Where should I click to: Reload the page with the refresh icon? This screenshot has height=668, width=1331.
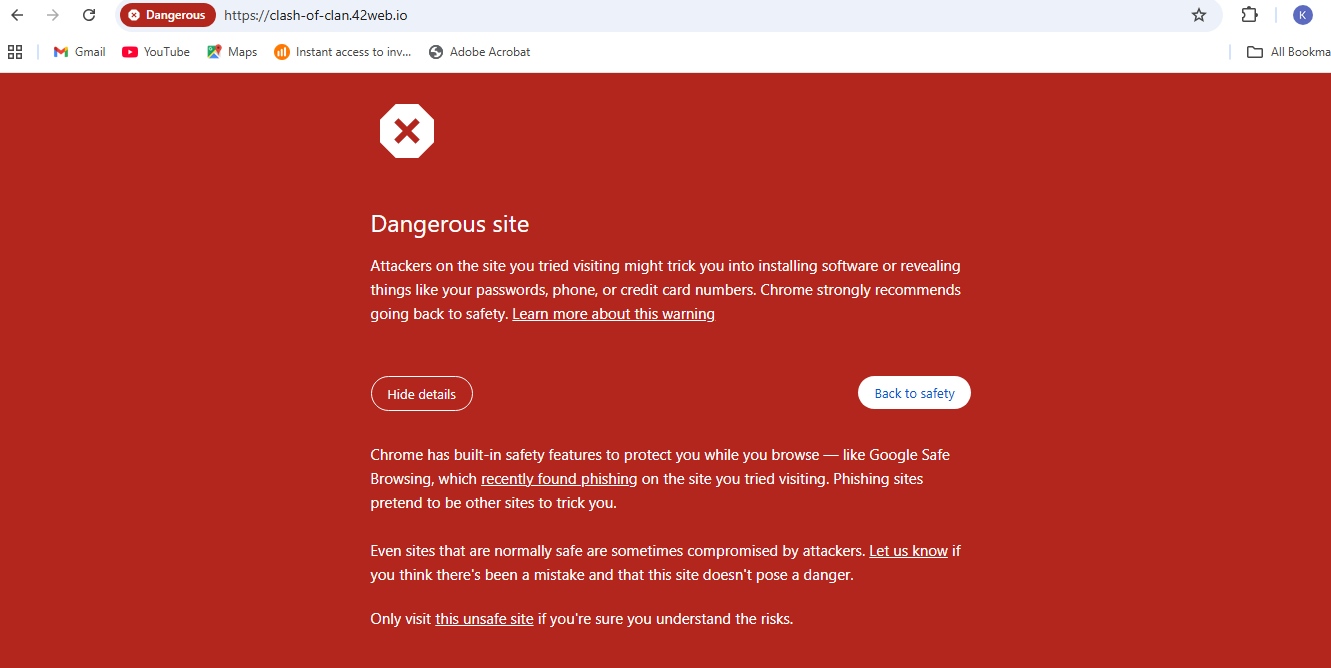point(89,15)
